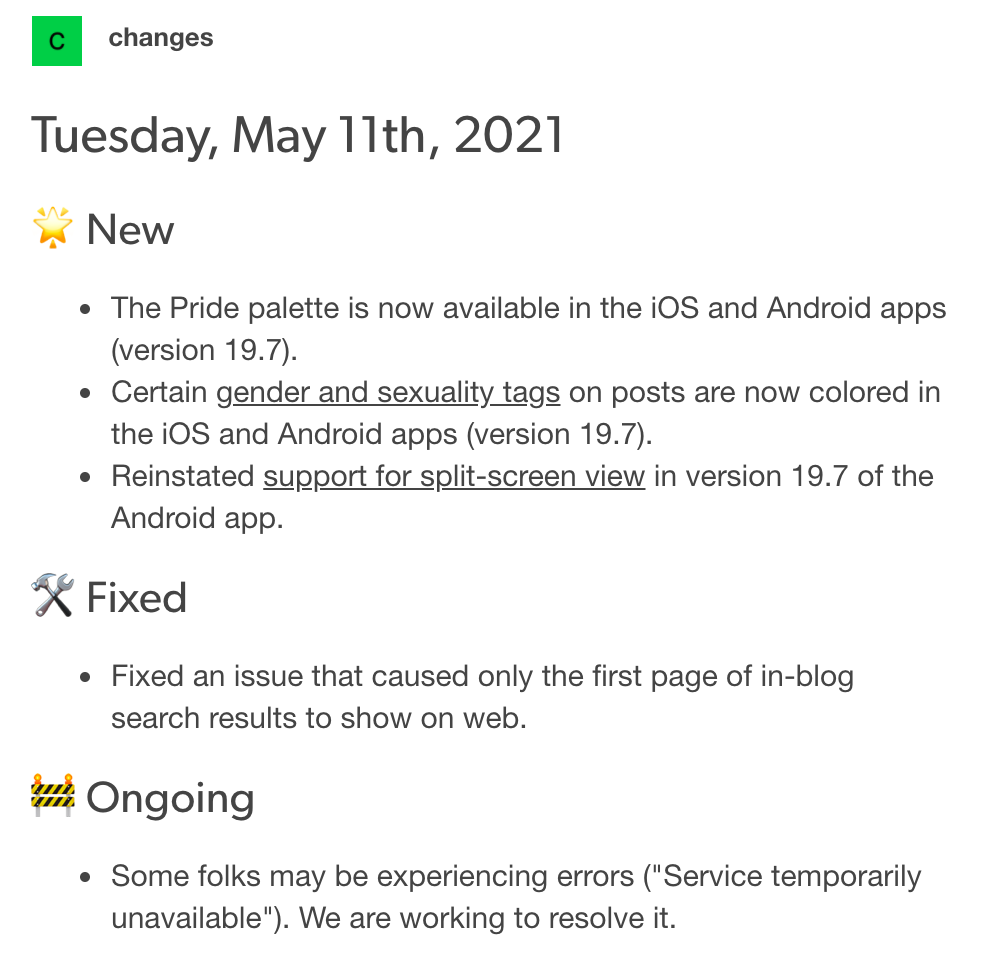
Task: Click the bullet dot before 'Reinstated' item
Action: pyautogui.click(x=85, y=478)
